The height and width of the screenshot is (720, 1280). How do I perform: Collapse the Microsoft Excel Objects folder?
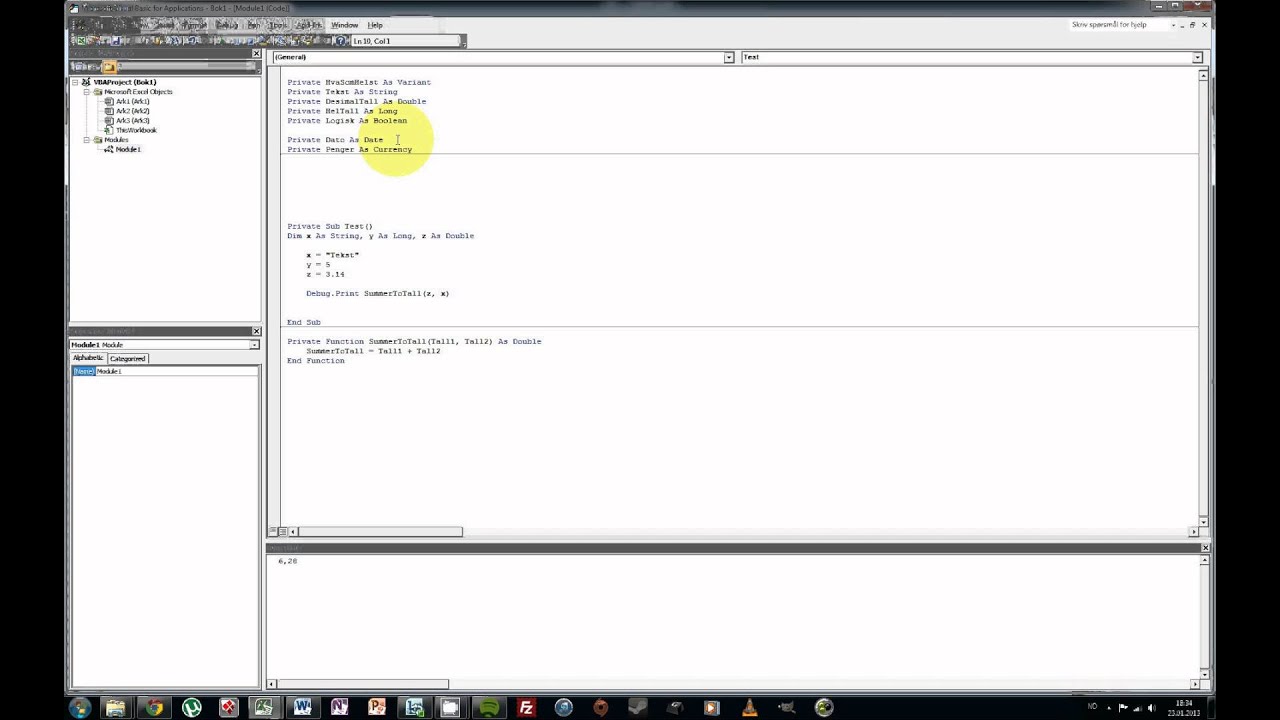click(x=87, y=92)
